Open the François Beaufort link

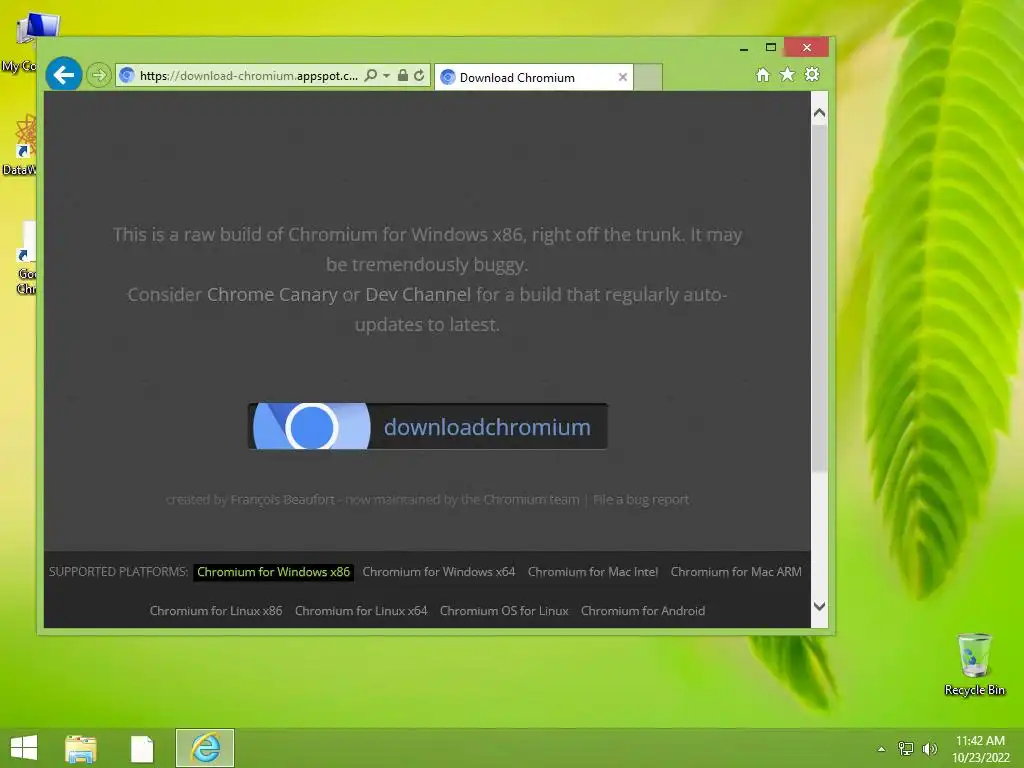pos(282,500)
